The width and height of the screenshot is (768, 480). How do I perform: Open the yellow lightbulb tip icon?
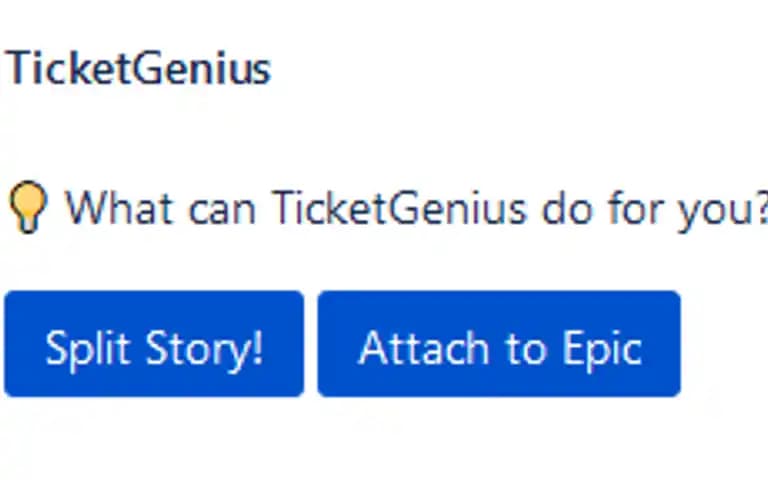[x=28, y=207]
